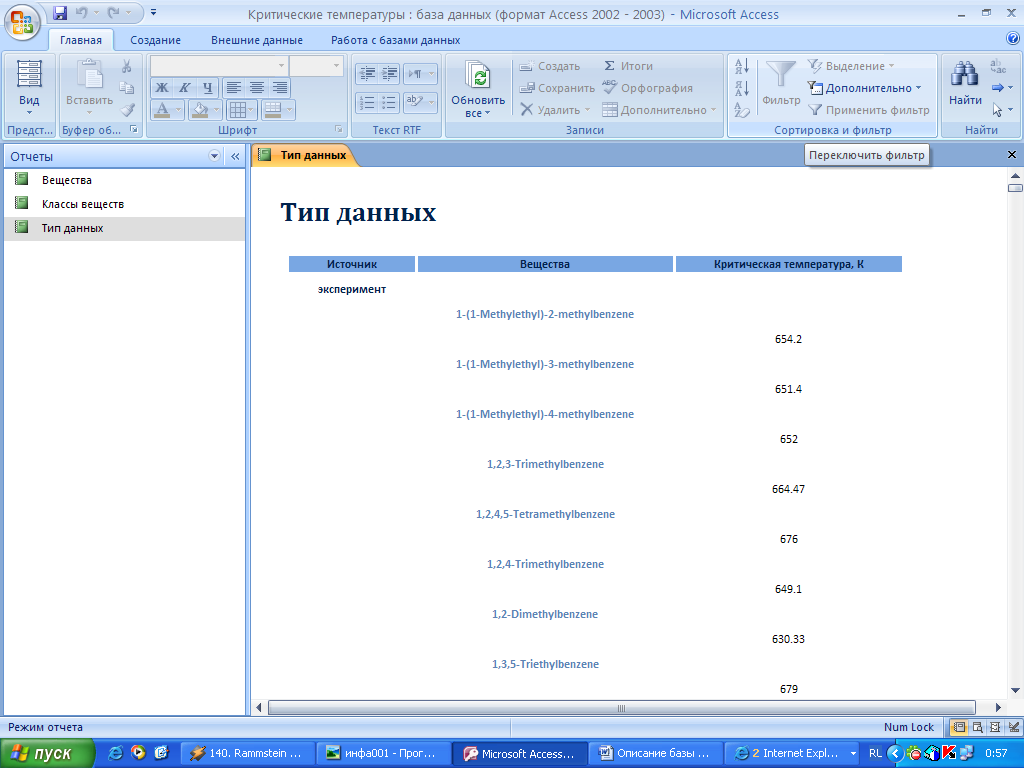The width and height of the screenshot is (1024, 768).
Task: Click the cut scissors icon
Action: 127,66
